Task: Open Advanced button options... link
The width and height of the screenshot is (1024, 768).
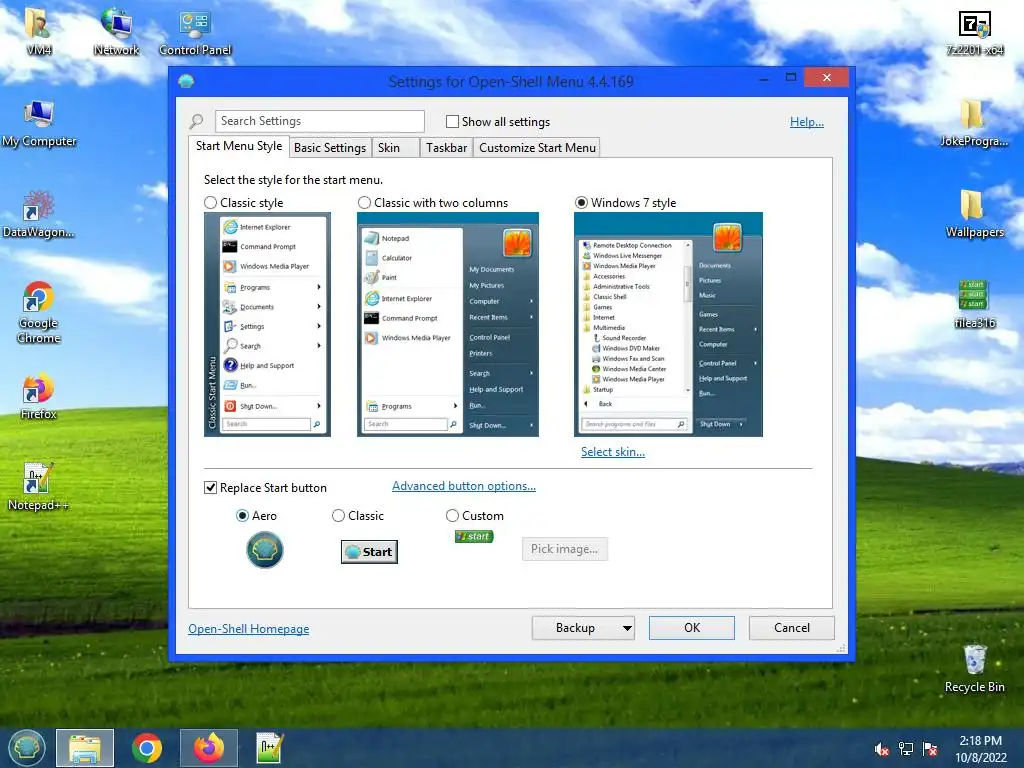Action: click(x=464, y=486)
